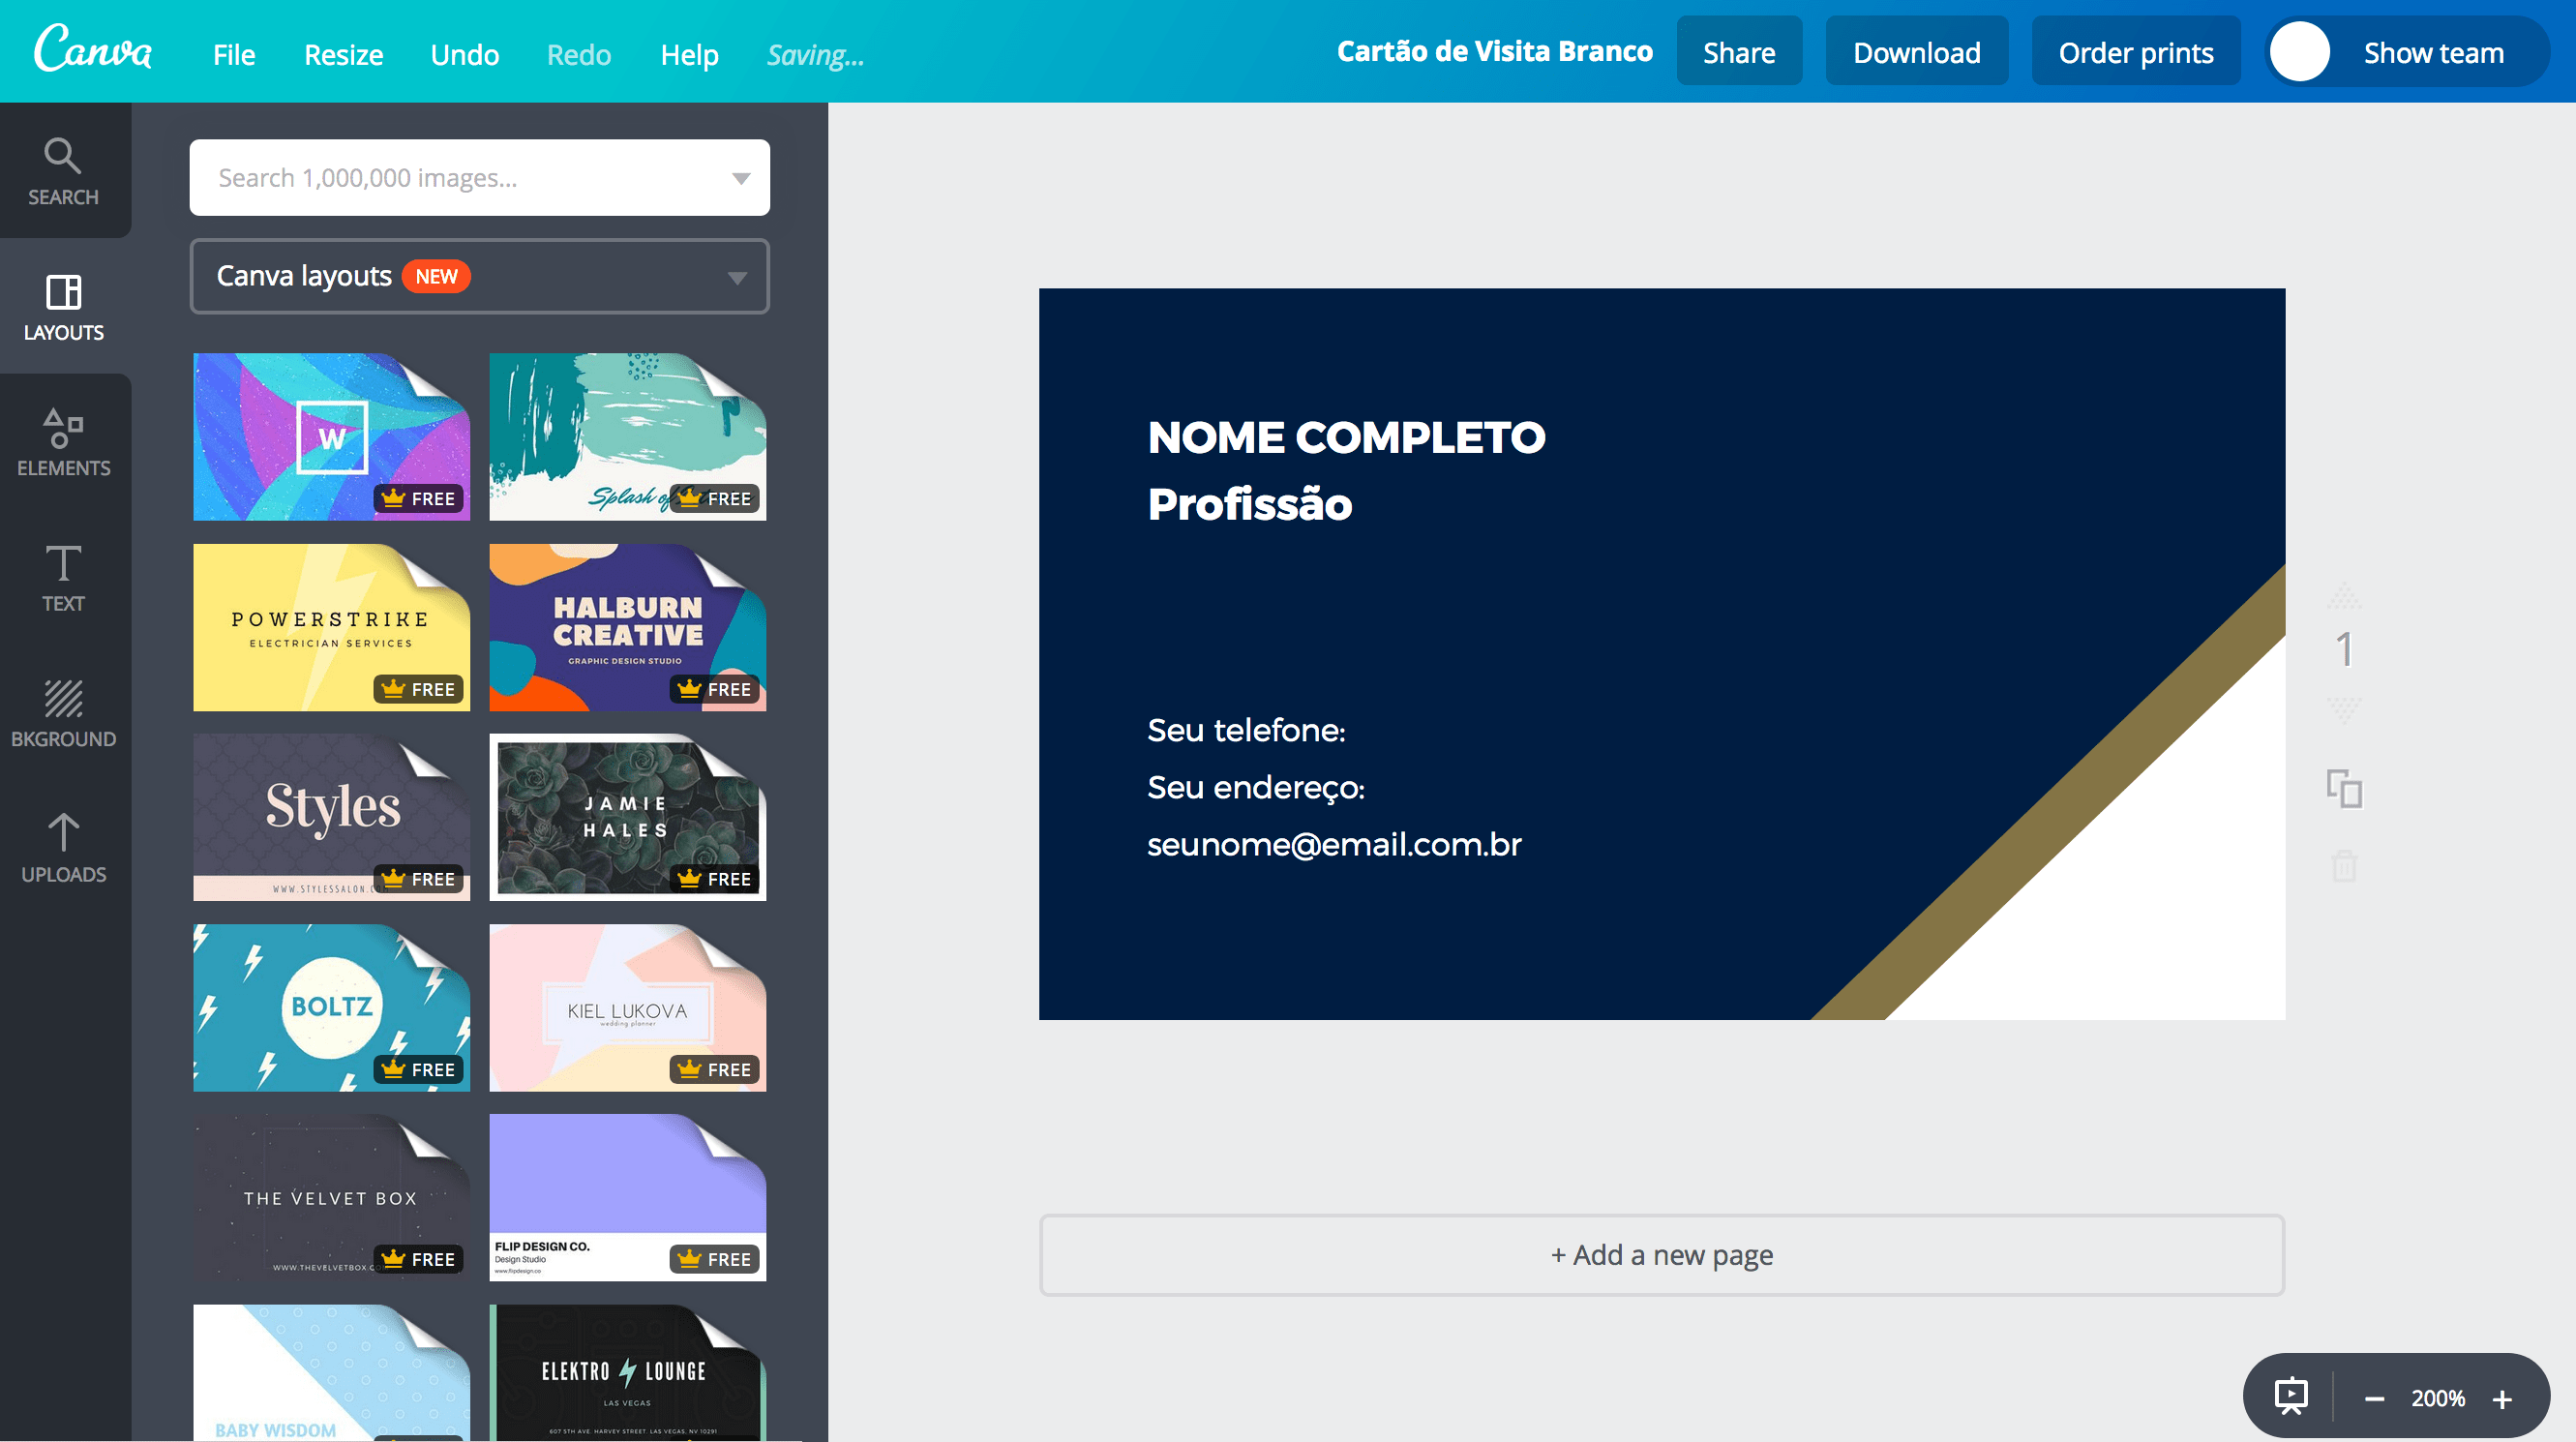2576x1442 pixels.
Task: Click the Cartão de Visita Branco title
Action: click(1494, 52)
